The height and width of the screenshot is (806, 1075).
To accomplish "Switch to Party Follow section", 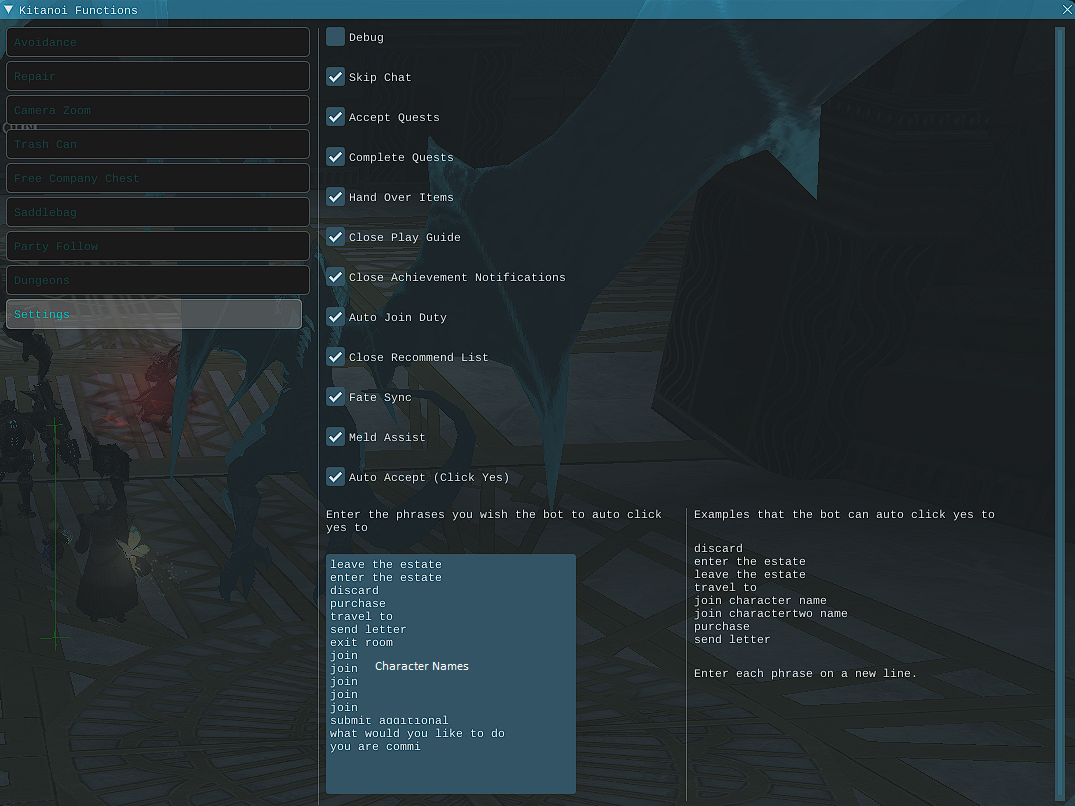I will pos(157,246).
